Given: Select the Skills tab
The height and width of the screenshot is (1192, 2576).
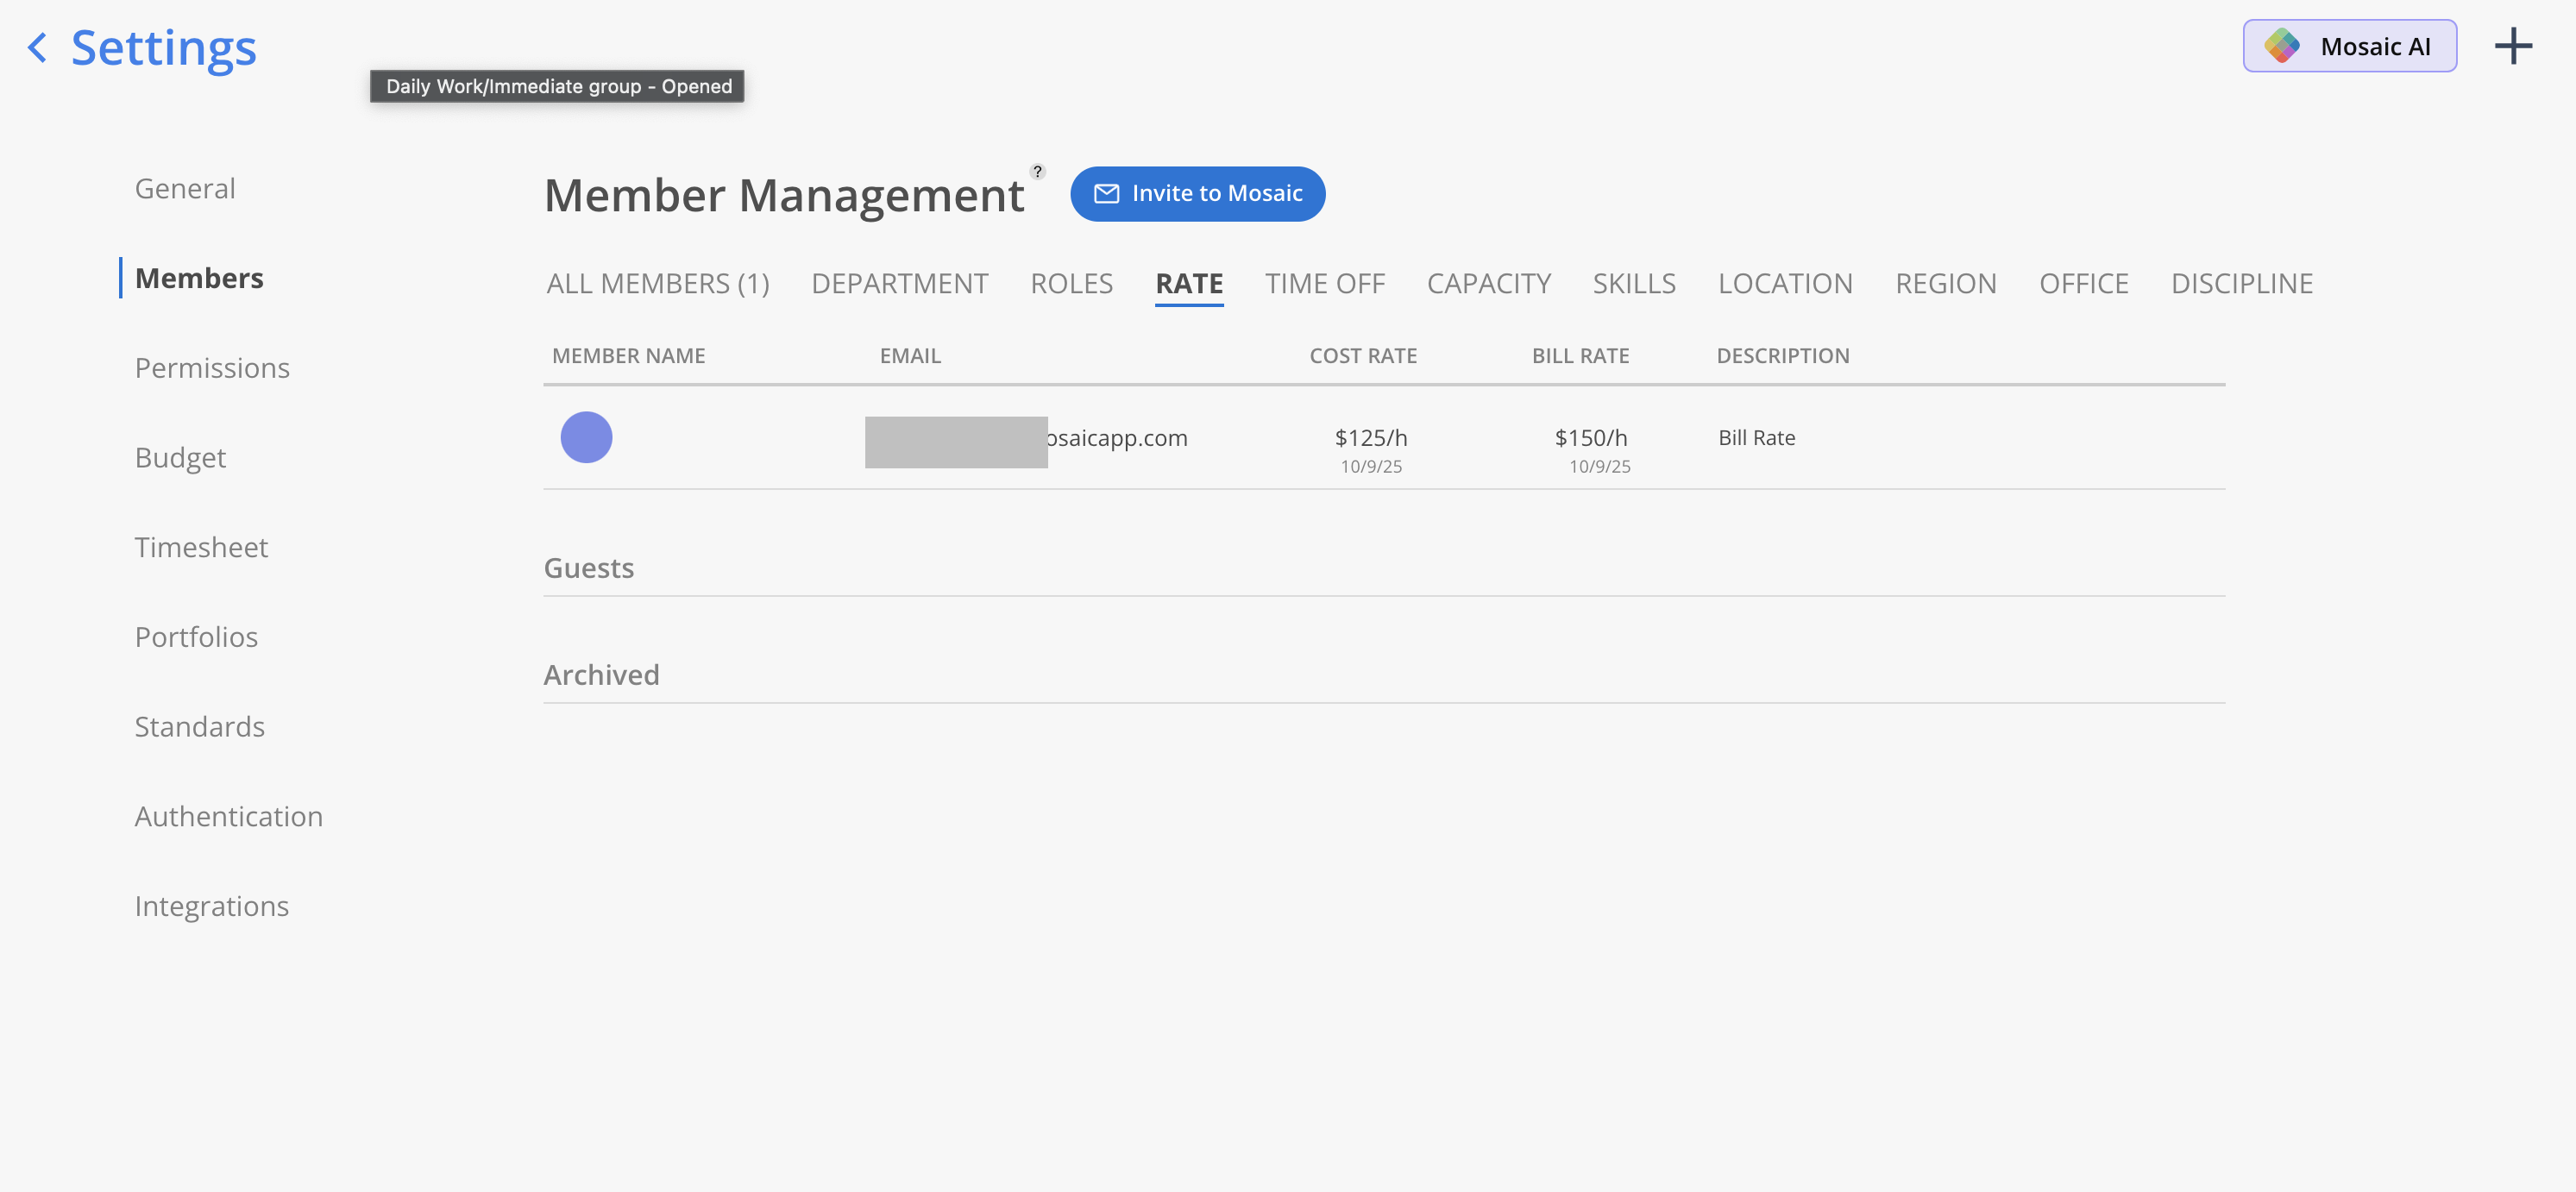Looking at the screenshot, I should (x=1633, y=284).
